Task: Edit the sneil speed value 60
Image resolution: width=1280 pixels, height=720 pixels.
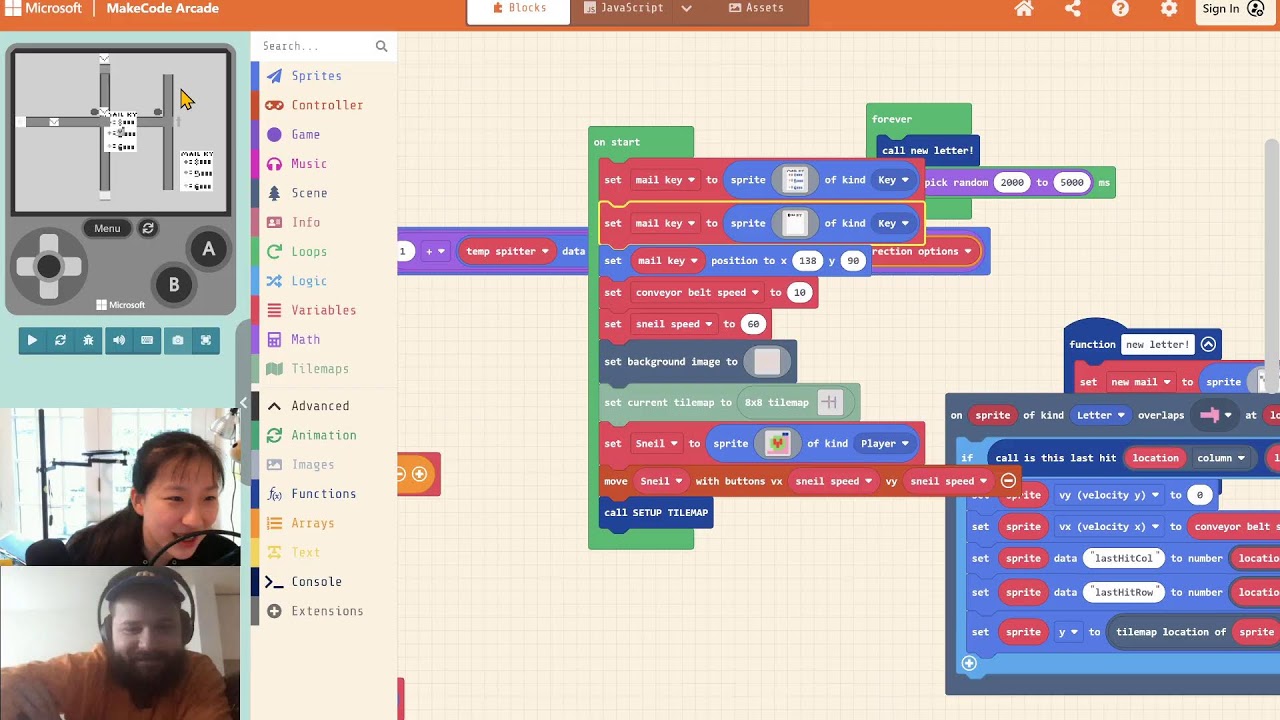Action: [753, 324]
